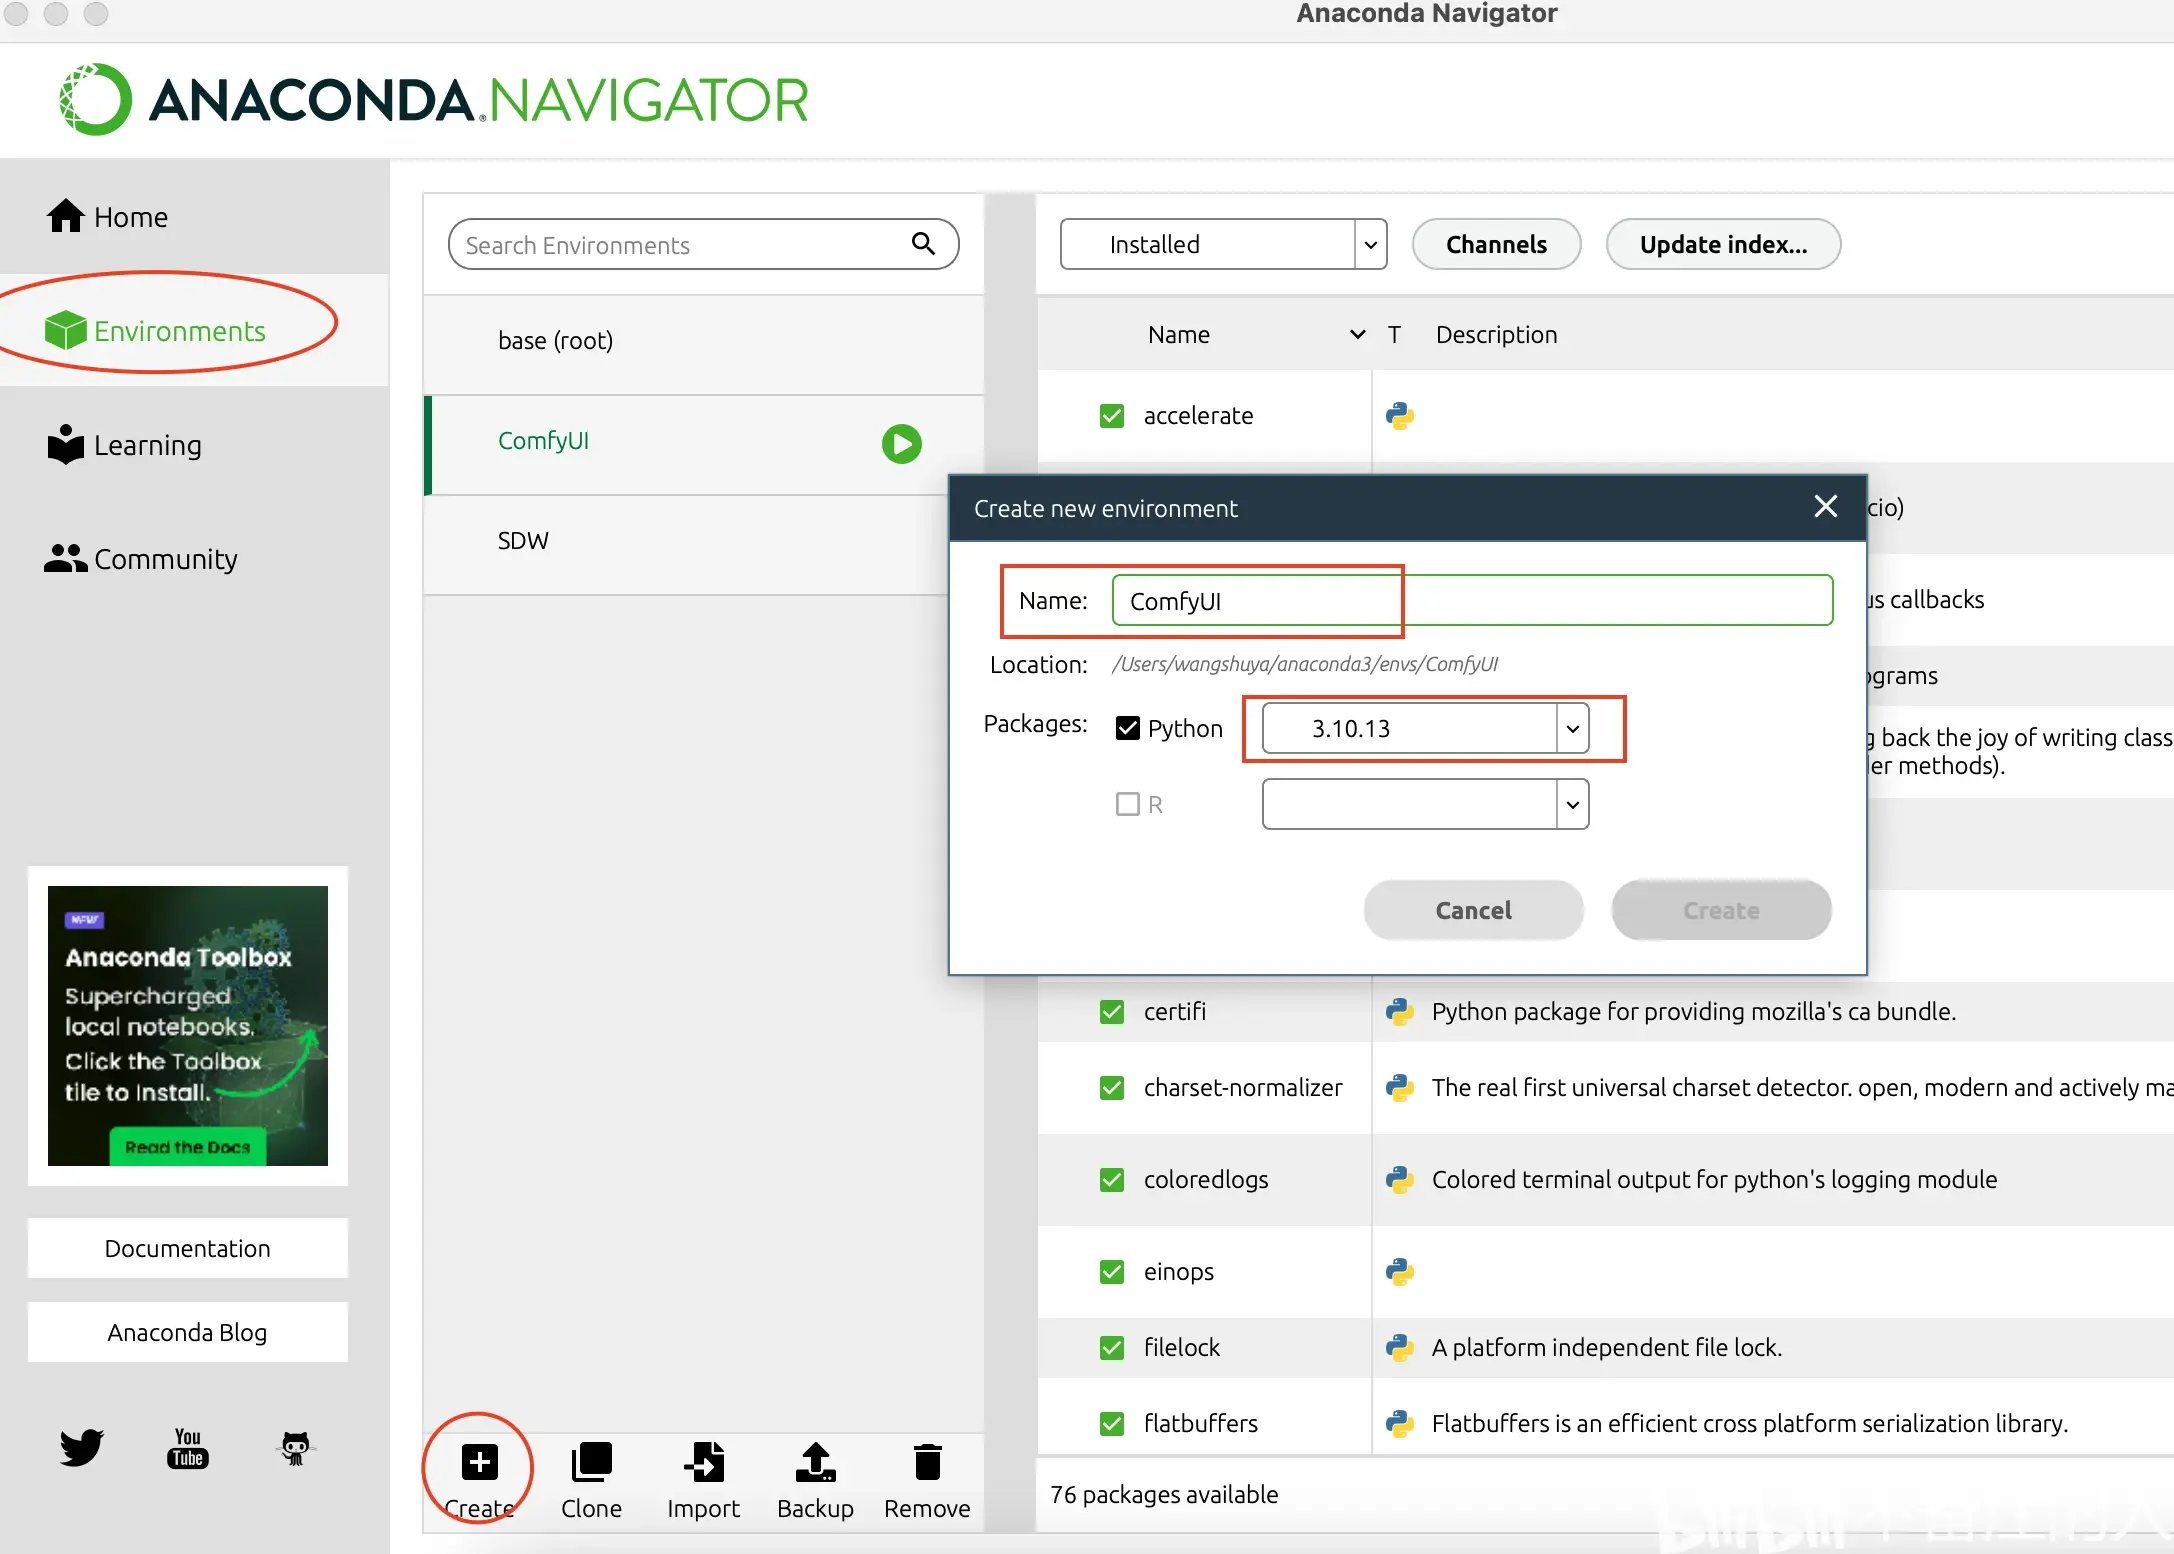The image size is (2174, 1554).
Task: Click the Remove trash icon
Action: 927,1462
